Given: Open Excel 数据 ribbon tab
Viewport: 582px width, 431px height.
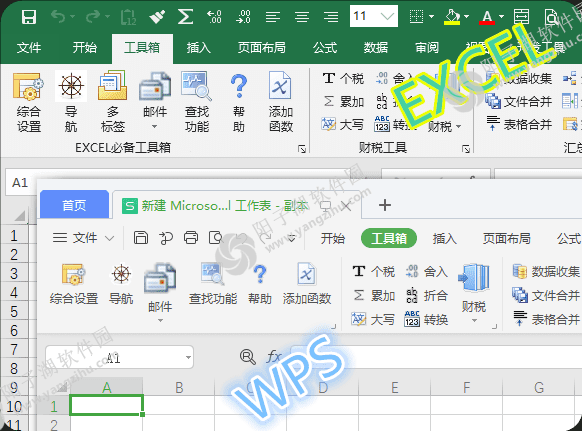Looking at the screenshot, I should pyautogui.click(x=376, y=48).
